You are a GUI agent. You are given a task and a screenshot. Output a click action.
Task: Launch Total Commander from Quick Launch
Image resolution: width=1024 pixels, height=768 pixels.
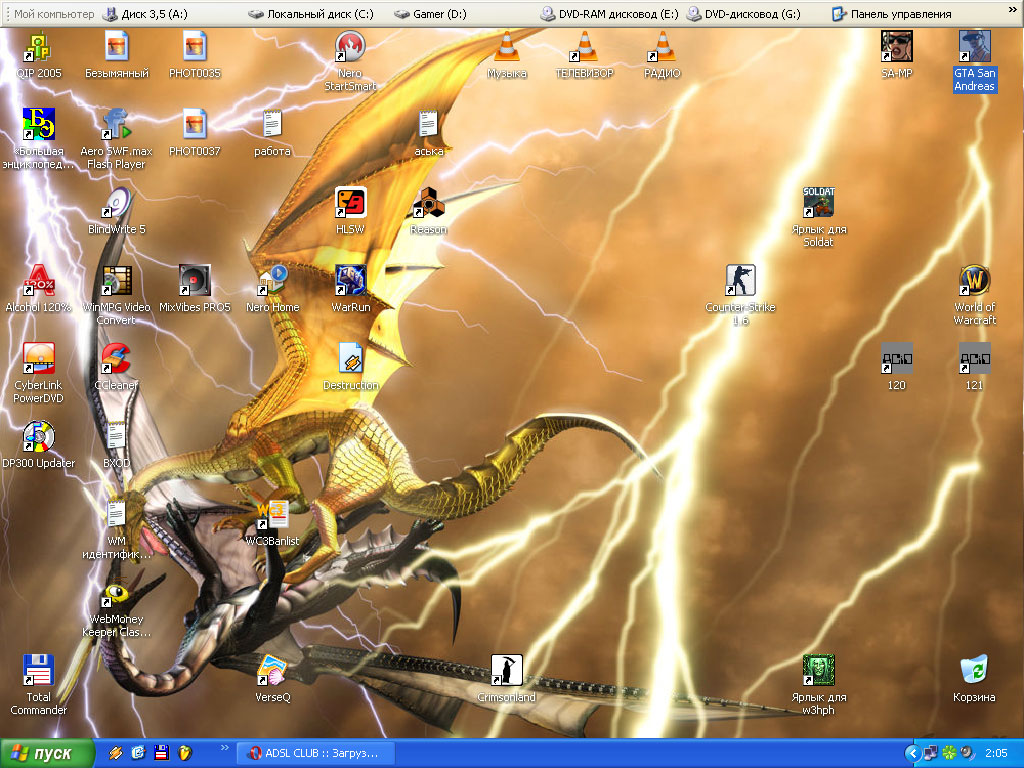click(x=161, y=753)
